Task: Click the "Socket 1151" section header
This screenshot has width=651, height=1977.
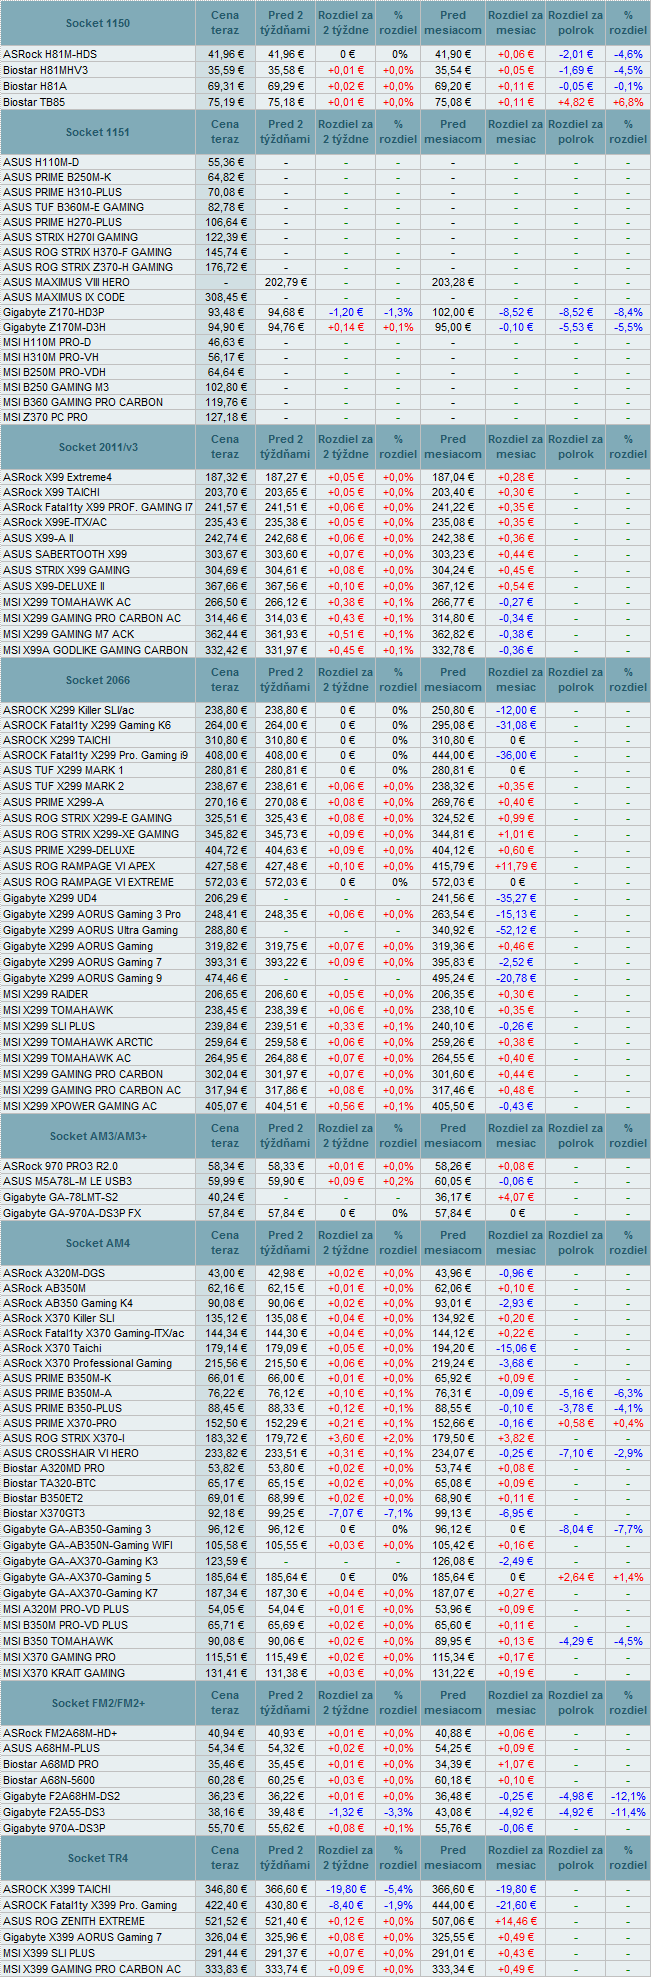Action: (x=98, y=132)
